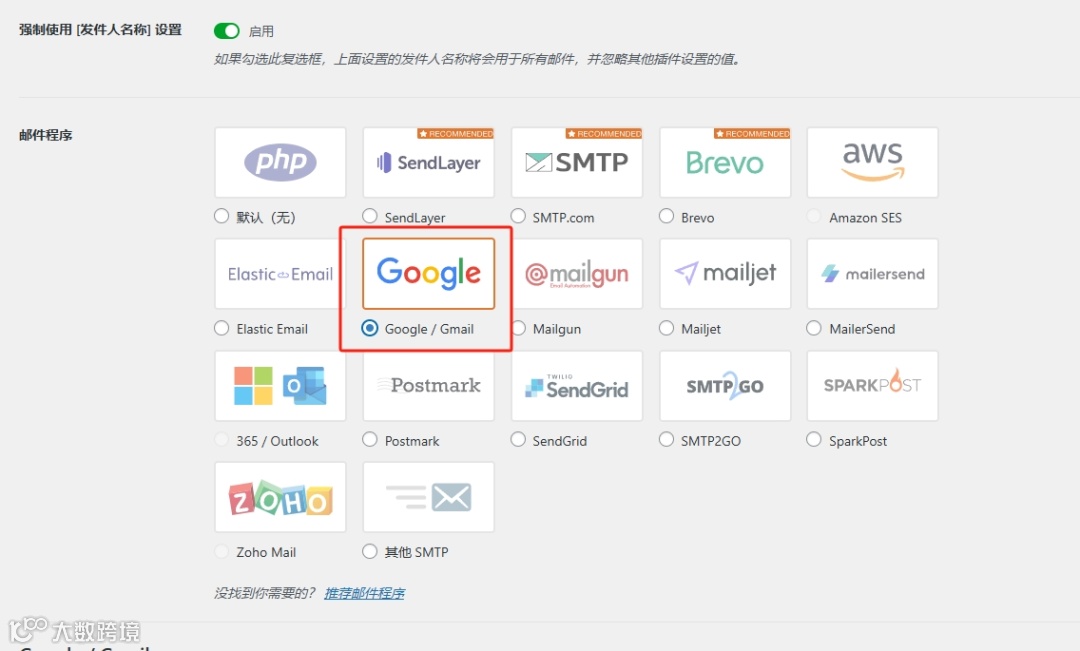Image resolution: width=1080 pixels, height=651 pixels.
Task: Click the Google logo card
Action: [428, 274]
